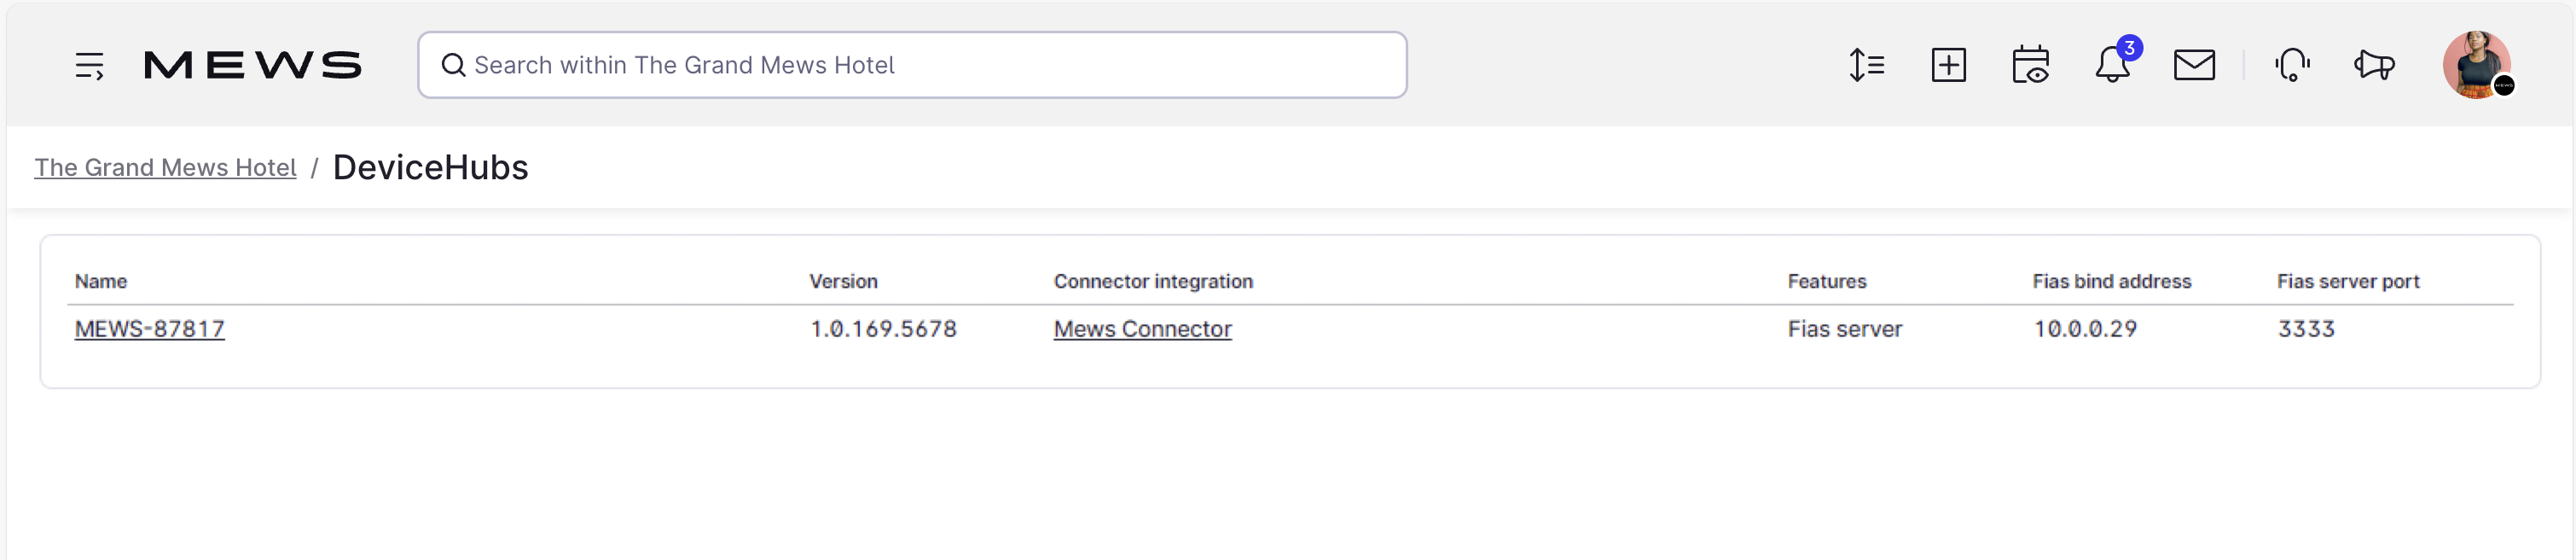The width and height of the screenshot is (2576, 560).
Task: Click the search bar for The Grand Mews Hotel
Action: [x=912, y=64]
